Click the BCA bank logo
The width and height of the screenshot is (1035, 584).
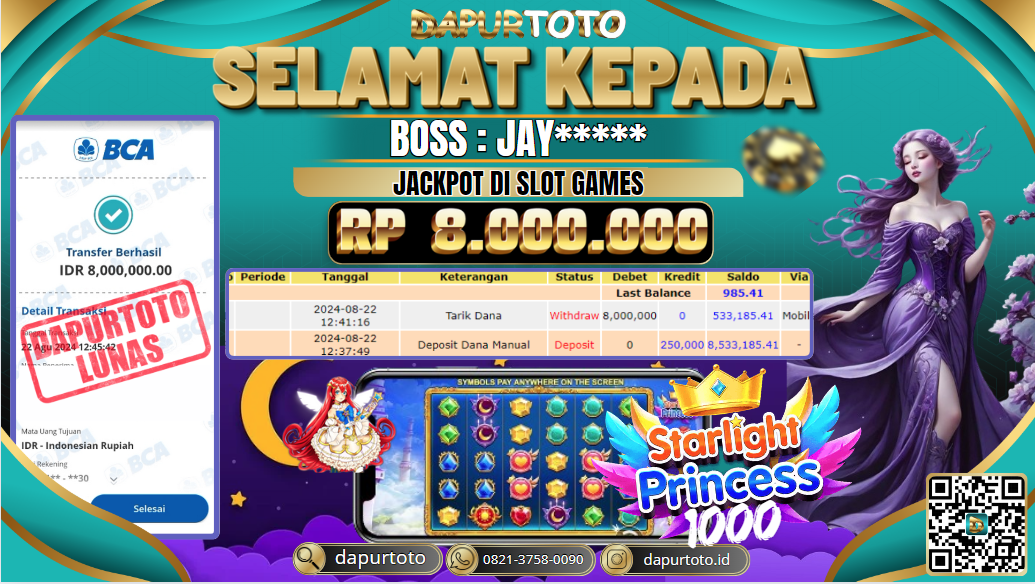114,149
